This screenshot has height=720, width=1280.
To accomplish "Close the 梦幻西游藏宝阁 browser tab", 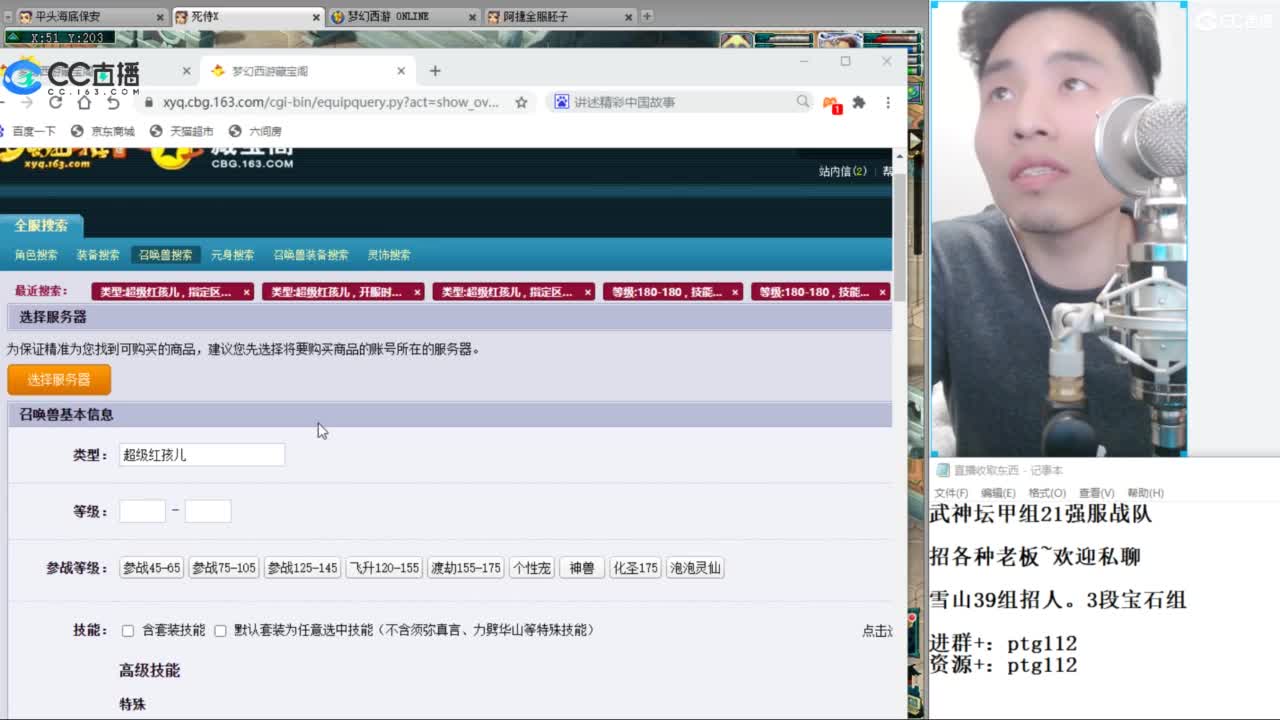I will (401, 71).
